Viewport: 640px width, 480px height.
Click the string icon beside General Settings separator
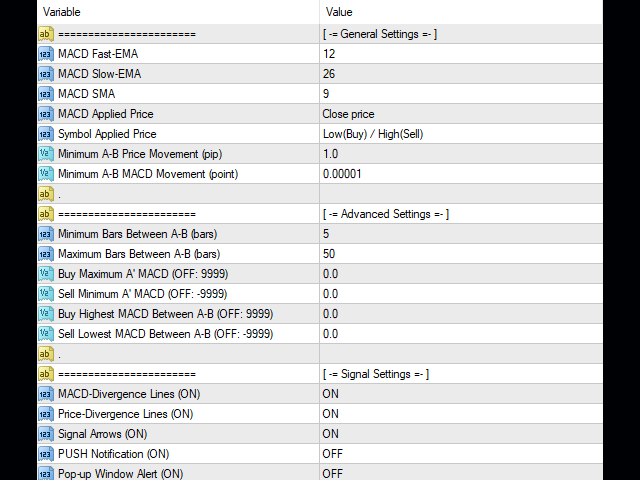point(46,34)
